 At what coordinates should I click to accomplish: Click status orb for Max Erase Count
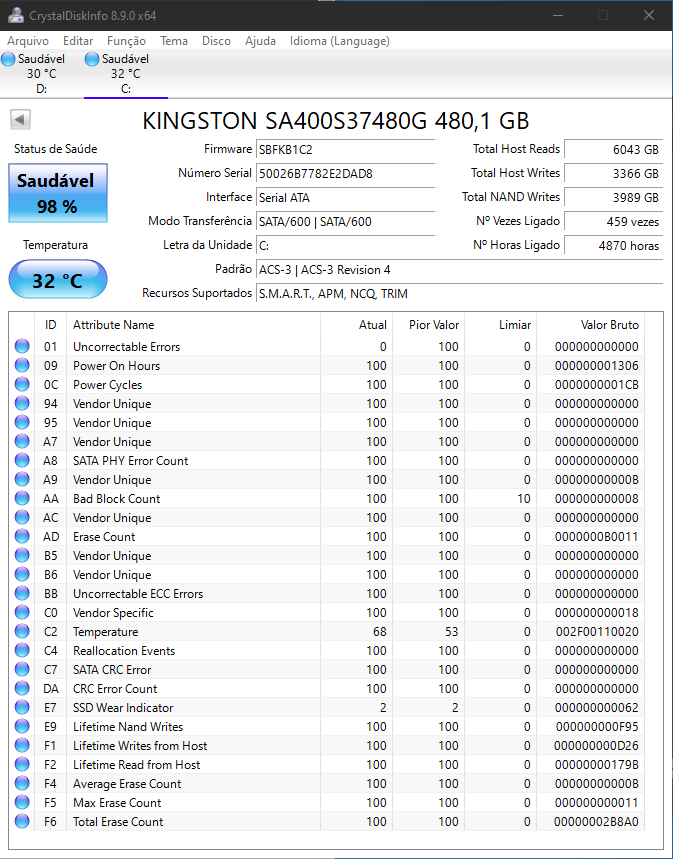click(22, 802)
